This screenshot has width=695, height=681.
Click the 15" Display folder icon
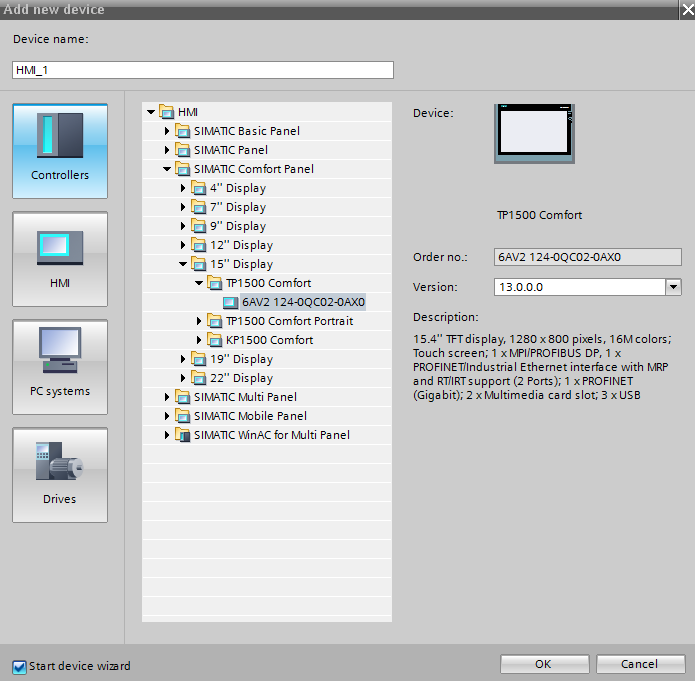pos(199,264)
